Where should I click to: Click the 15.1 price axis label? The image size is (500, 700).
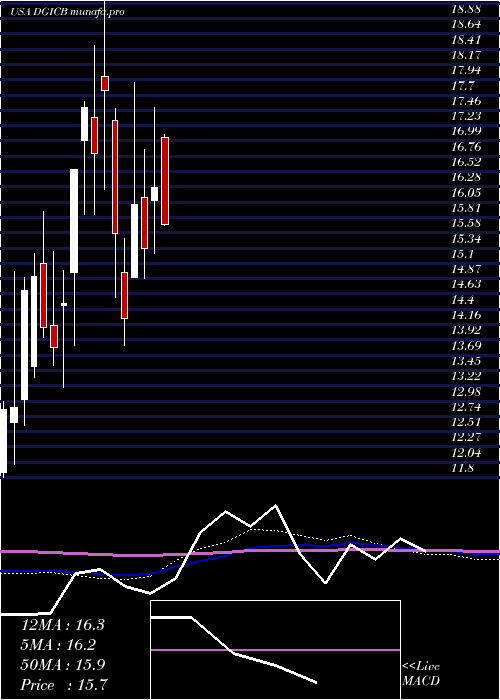click(463, 254)
